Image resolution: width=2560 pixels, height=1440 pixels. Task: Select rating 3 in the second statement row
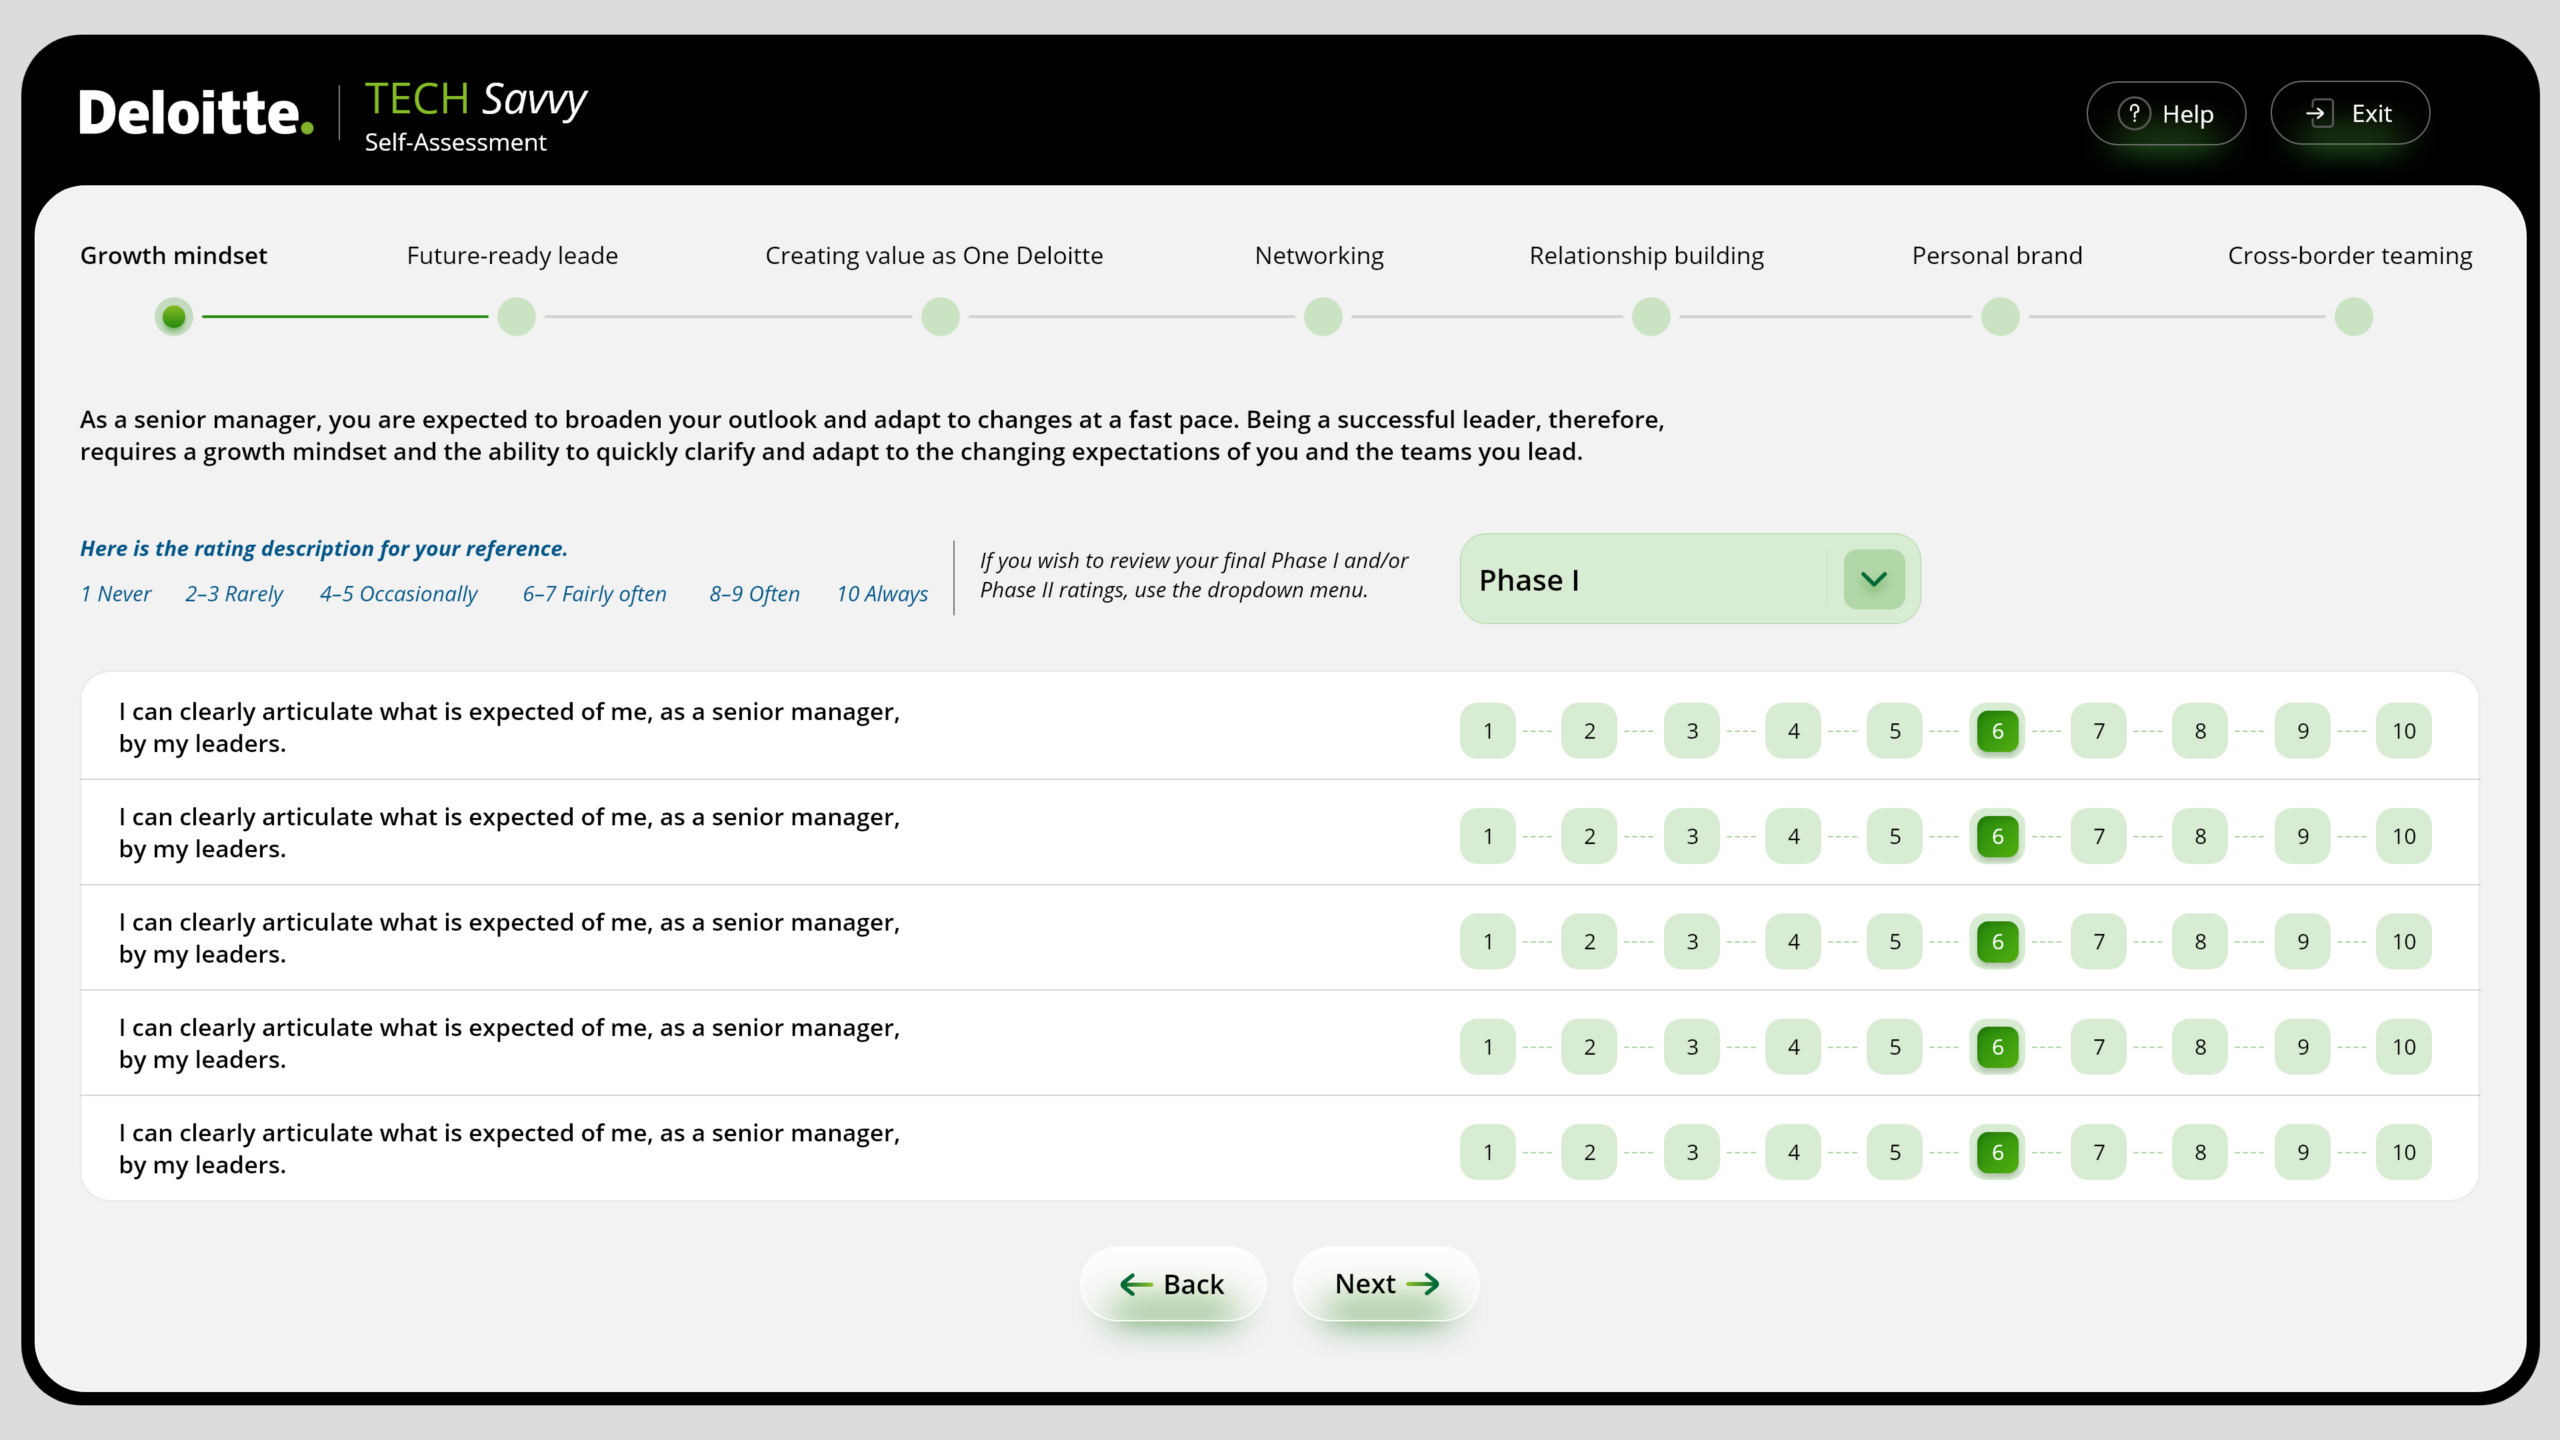click(x=1691, y=836)
